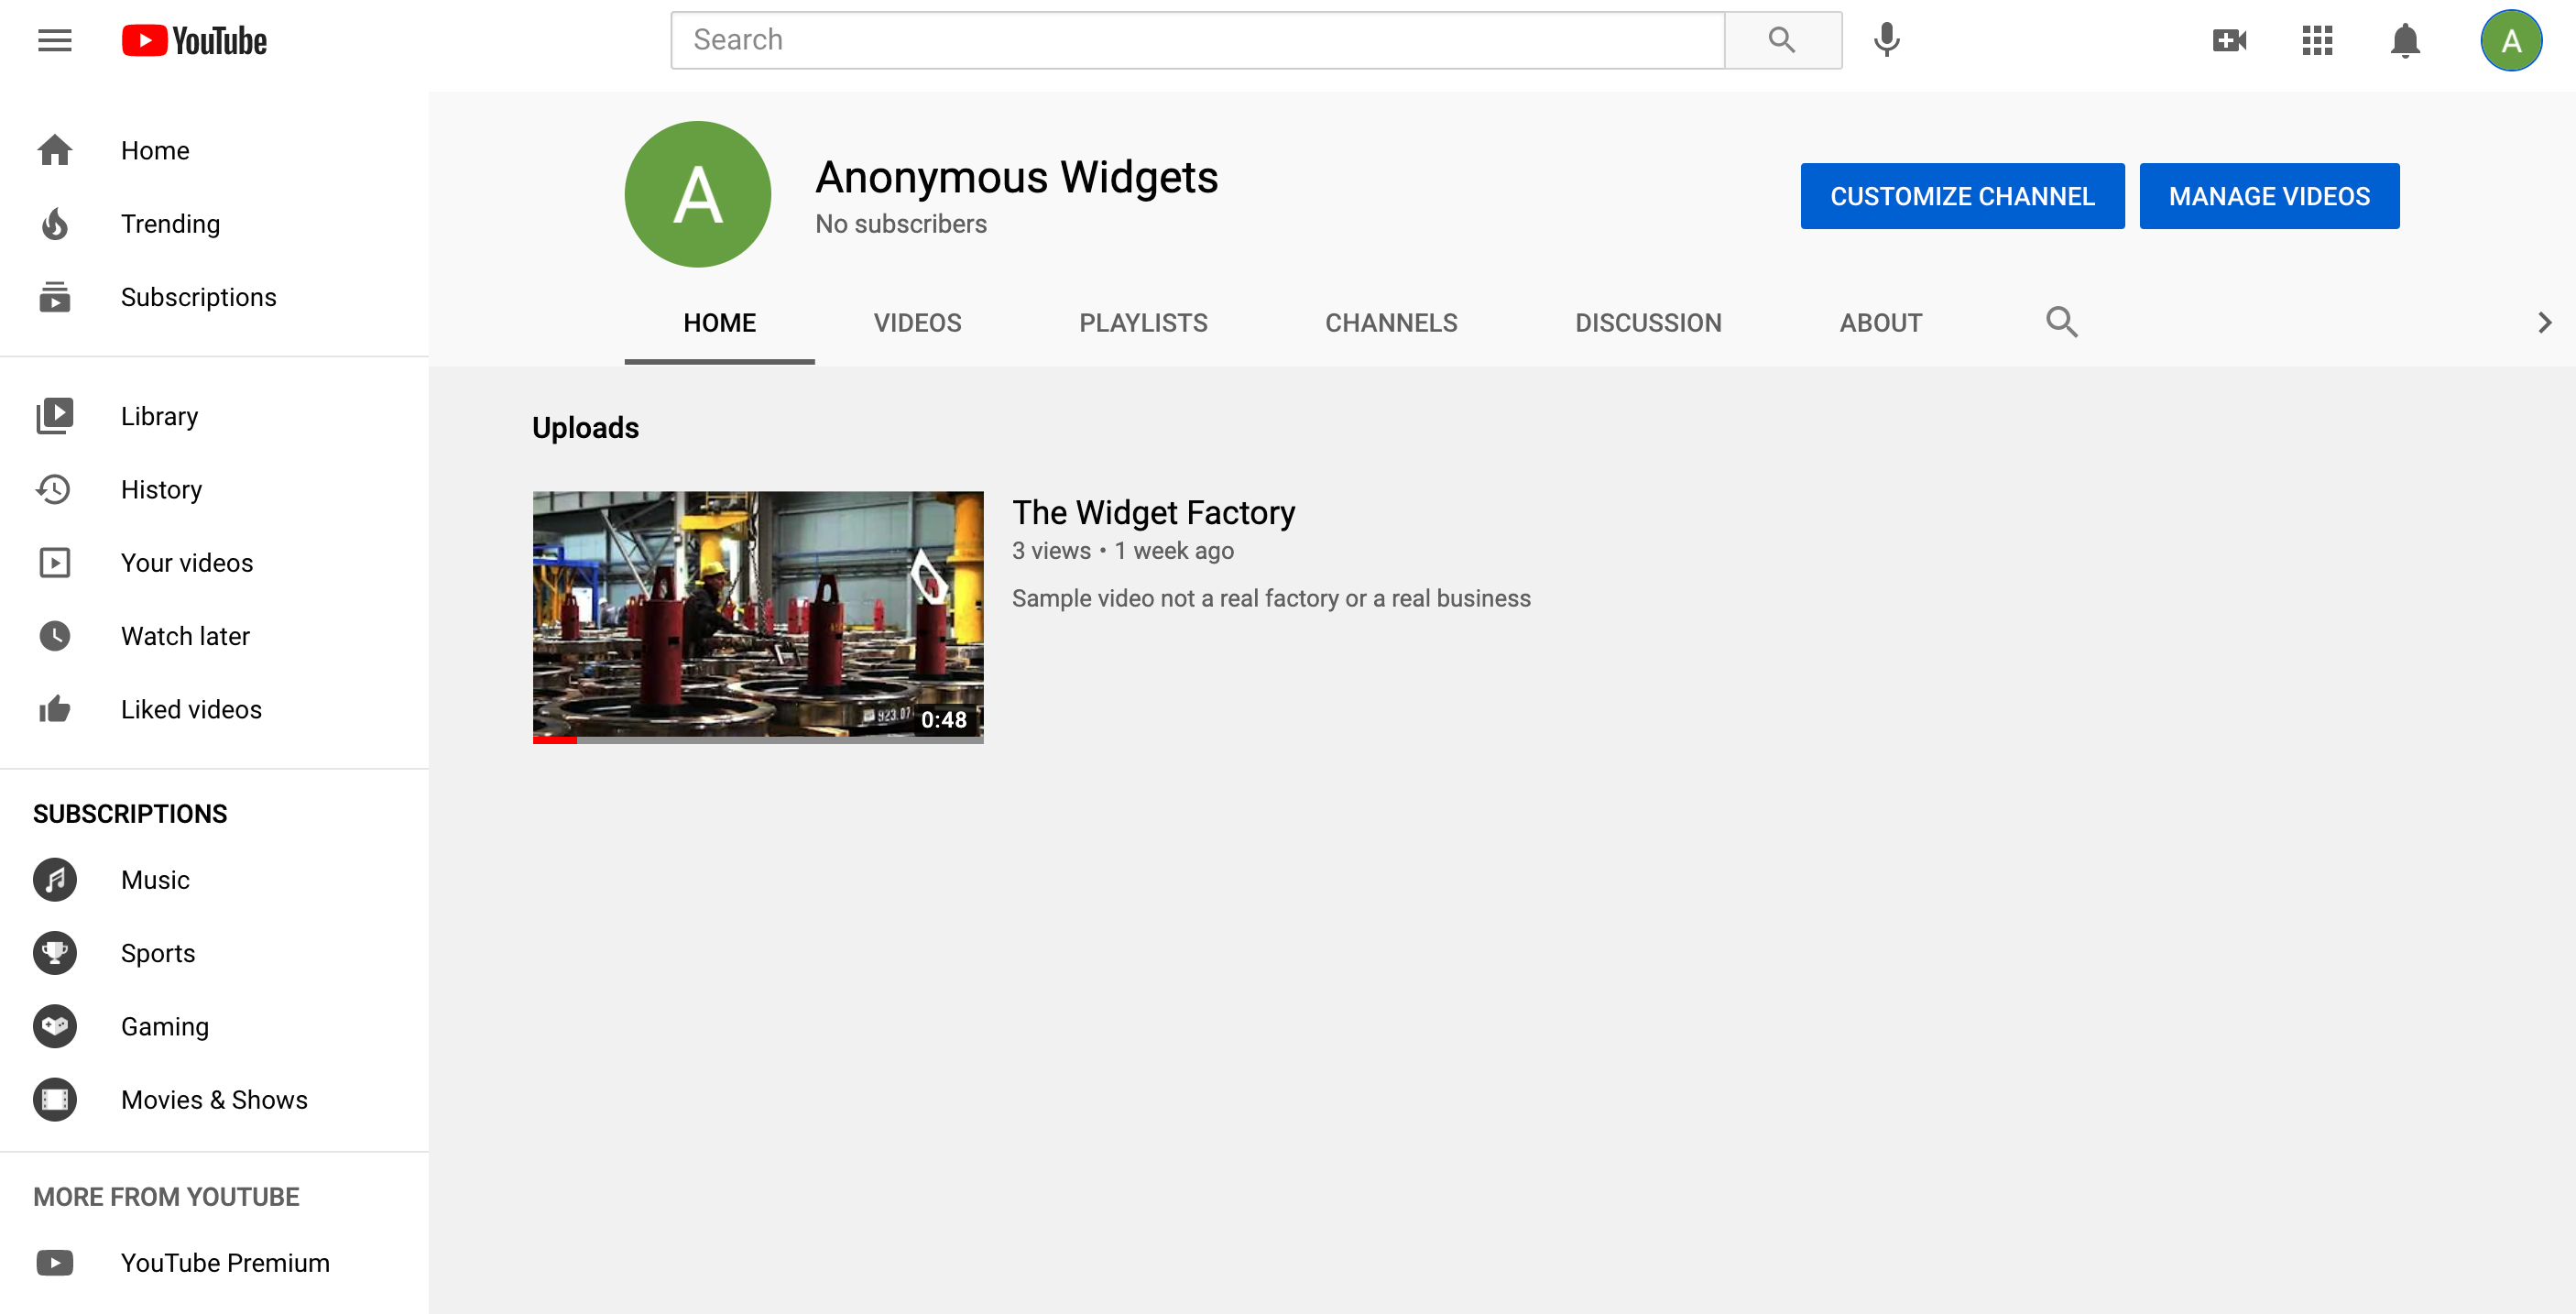Open the notifications bell

pos(2404,40)
